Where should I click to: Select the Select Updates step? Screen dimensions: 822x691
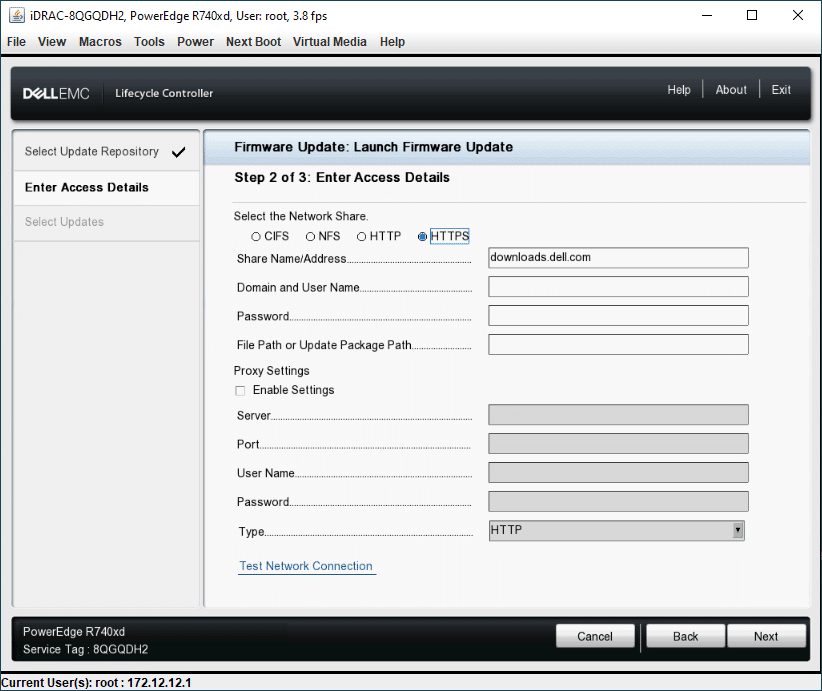tap(106, 222)
